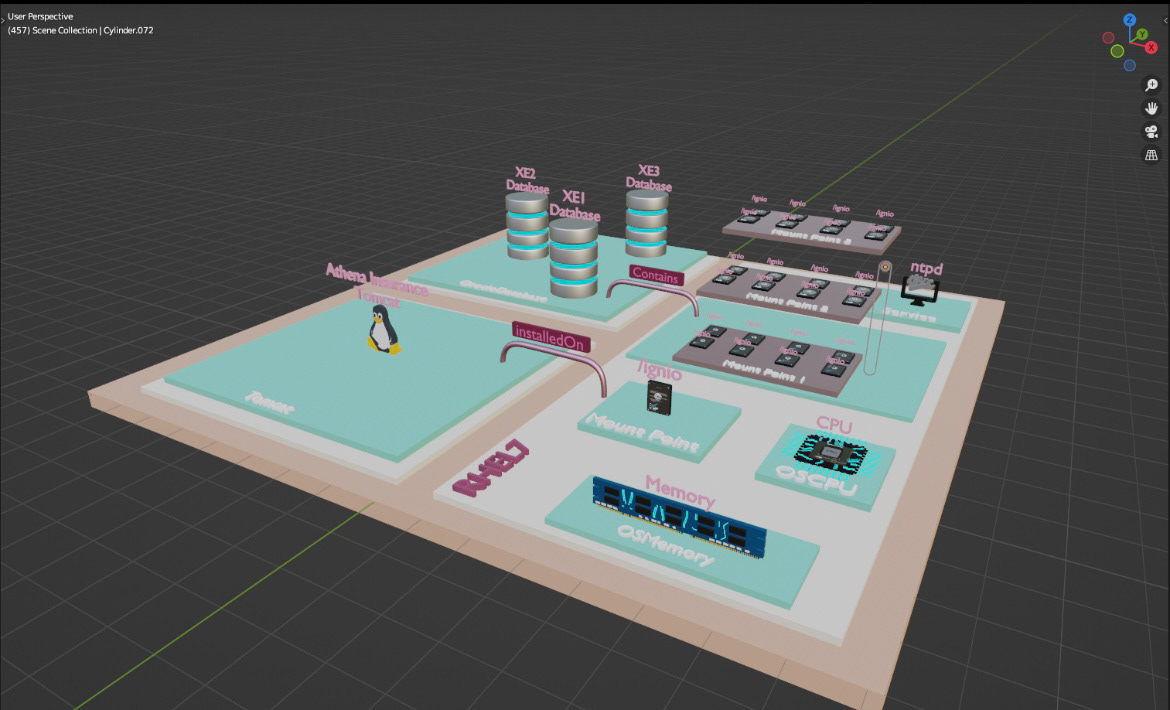The image size is (1170, 710).
Task: Toggle perspective/orthographic grid button
Action: click(1151, 155)
